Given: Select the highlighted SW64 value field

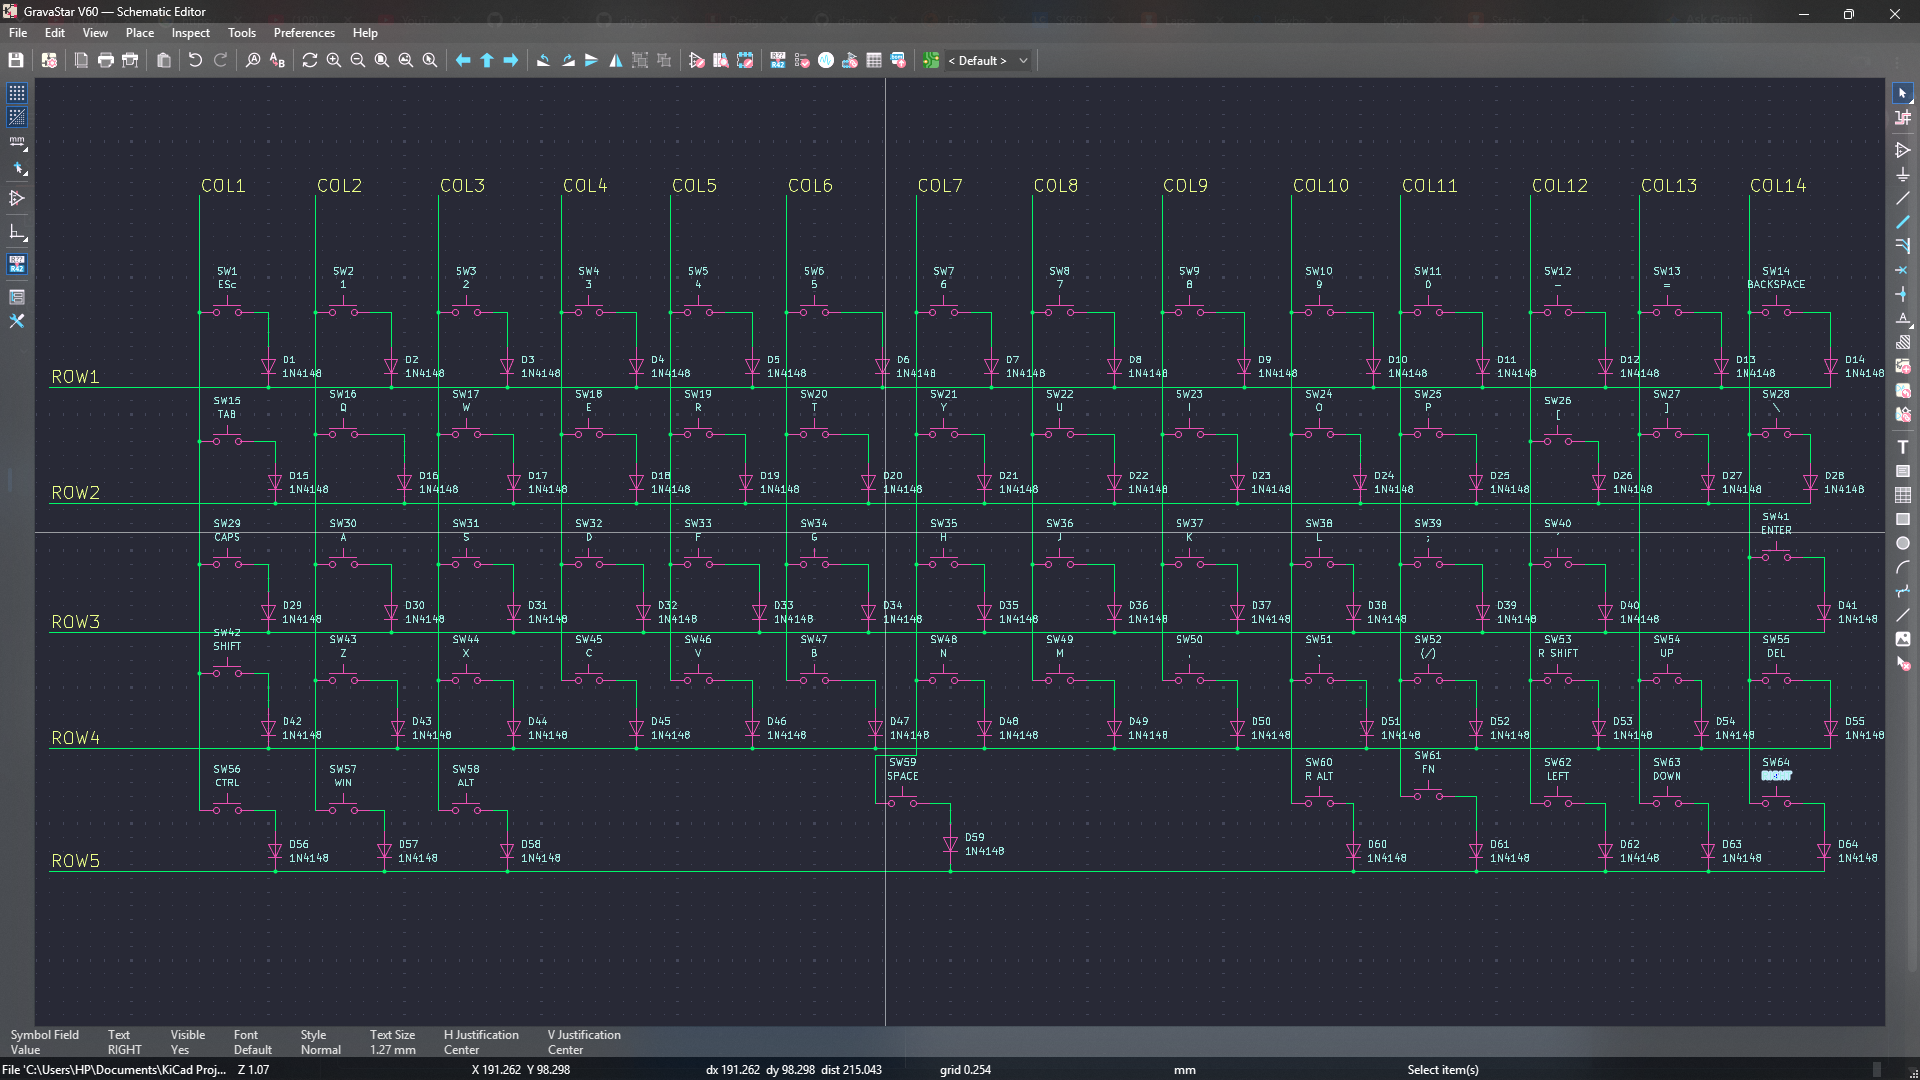Looking at the screenshot, I should tap(1776, 776).
